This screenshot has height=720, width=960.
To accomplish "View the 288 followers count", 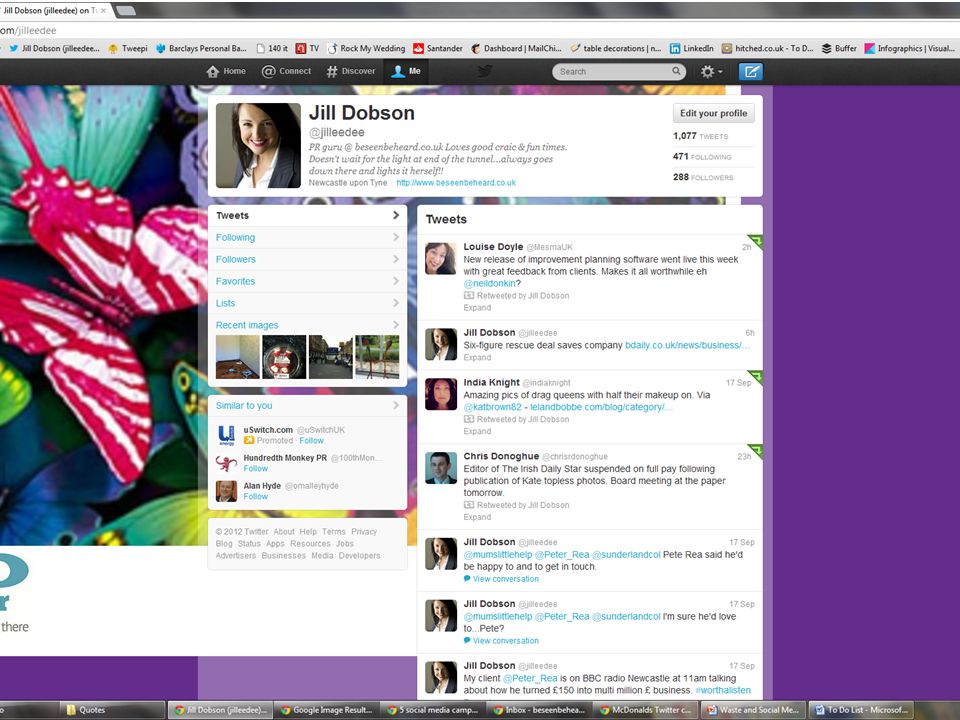I will pos(703,177).
